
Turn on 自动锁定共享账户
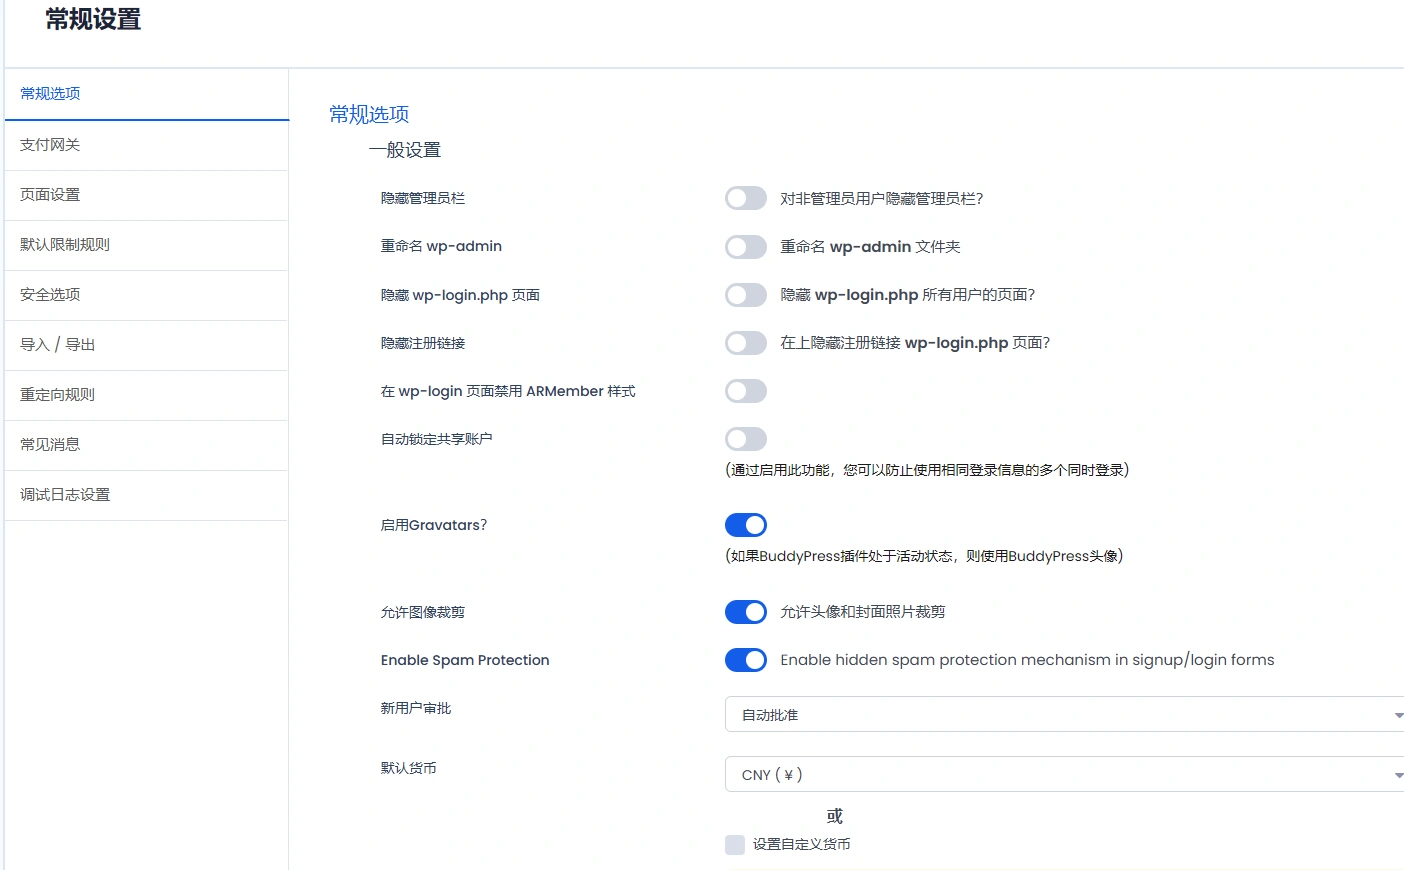(x=745, y=438)
